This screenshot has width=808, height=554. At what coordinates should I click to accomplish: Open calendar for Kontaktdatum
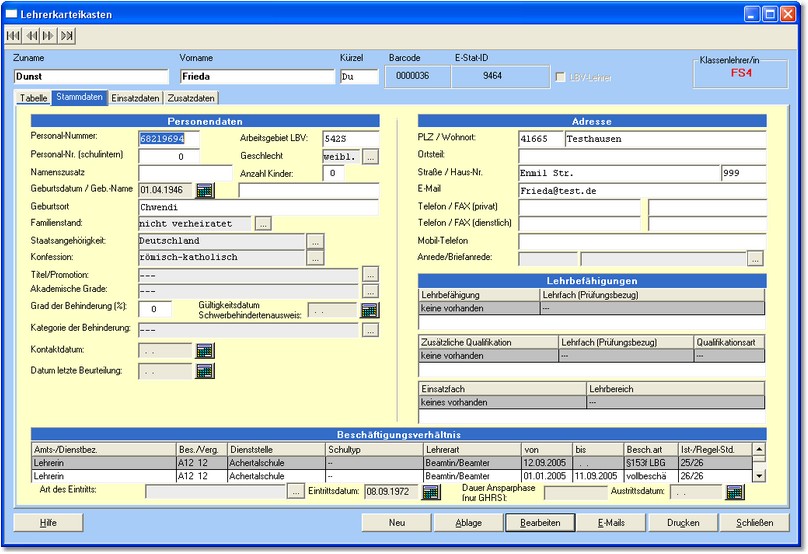205,351
